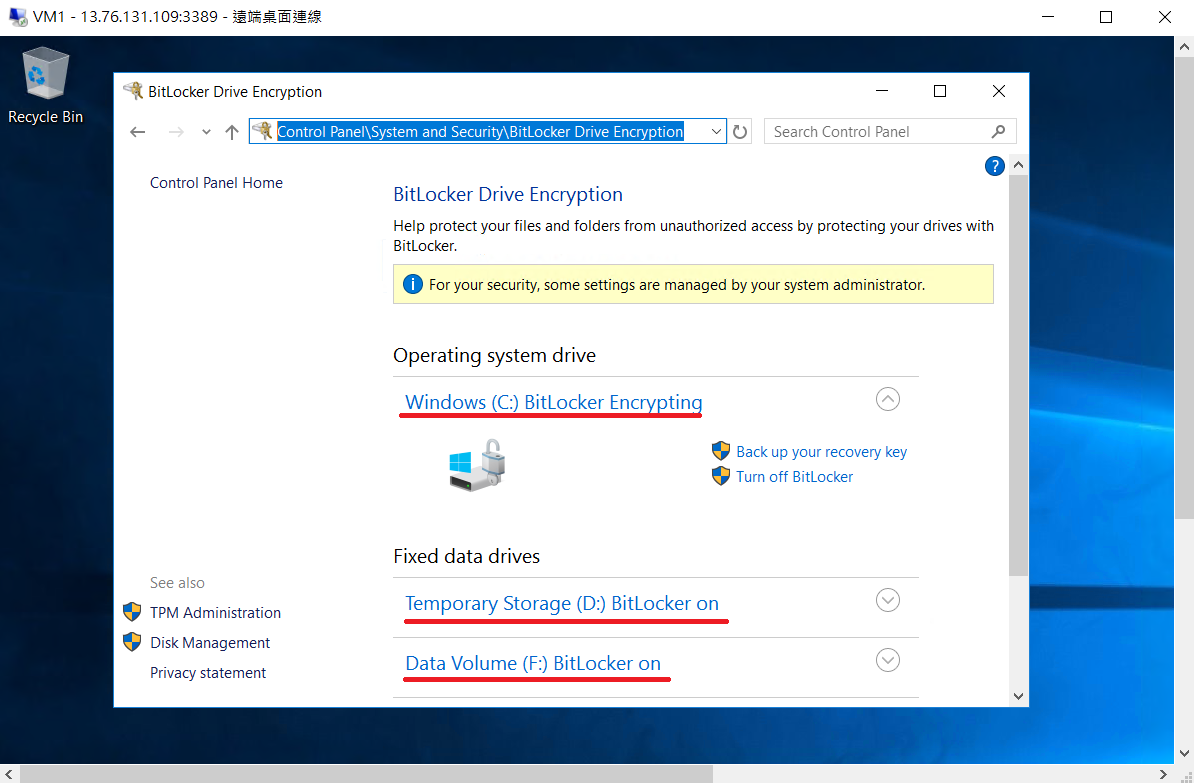Open the Privacy statement link
Image resolution: width=1194 pixels, height=783 pixels.
point(208,673)
